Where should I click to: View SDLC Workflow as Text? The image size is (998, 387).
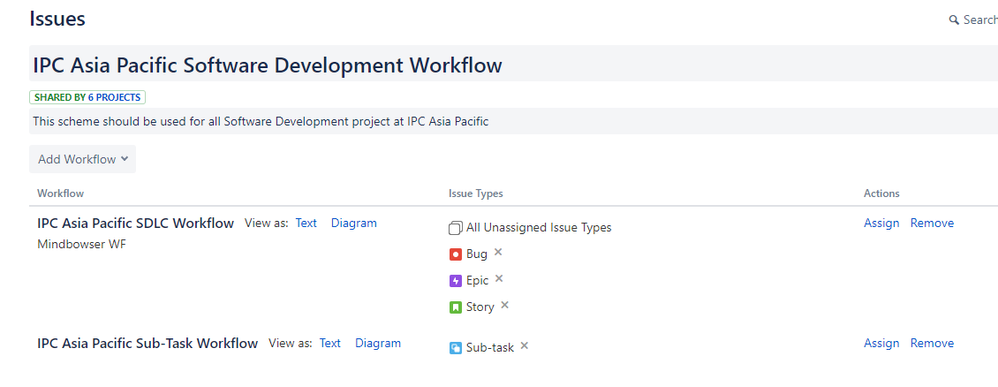pyautogui.click(x=306, y=223)
